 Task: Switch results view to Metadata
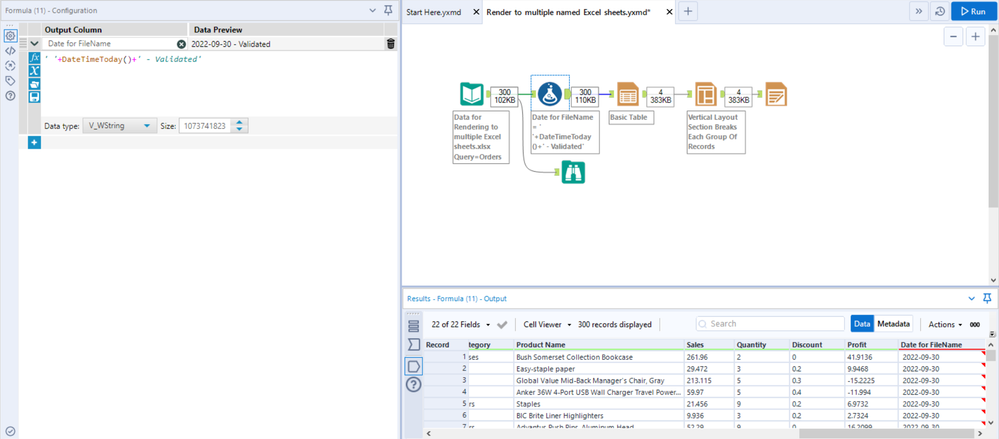point(894,324)
